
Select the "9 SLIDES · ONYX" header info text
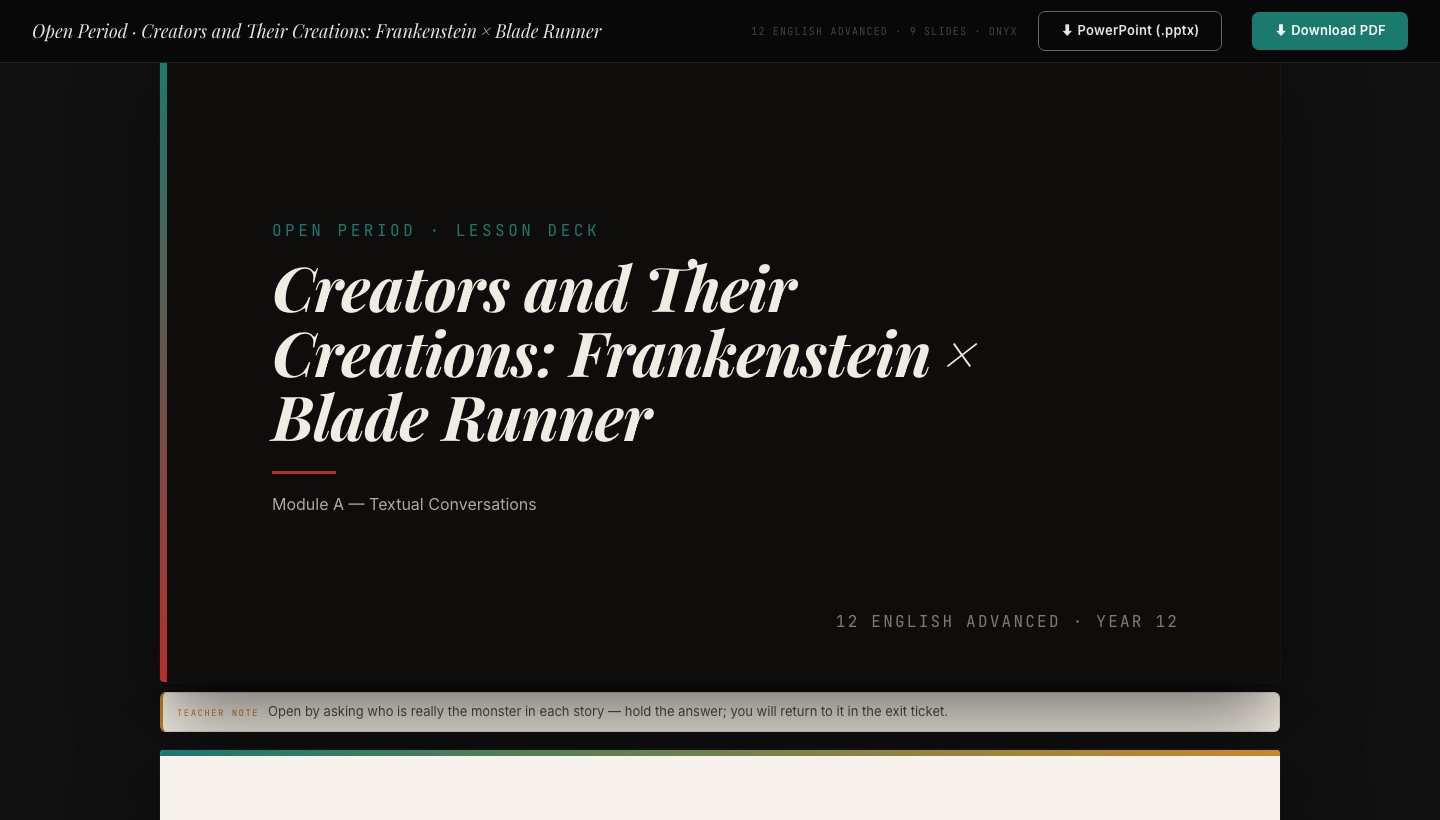[963, 32]
